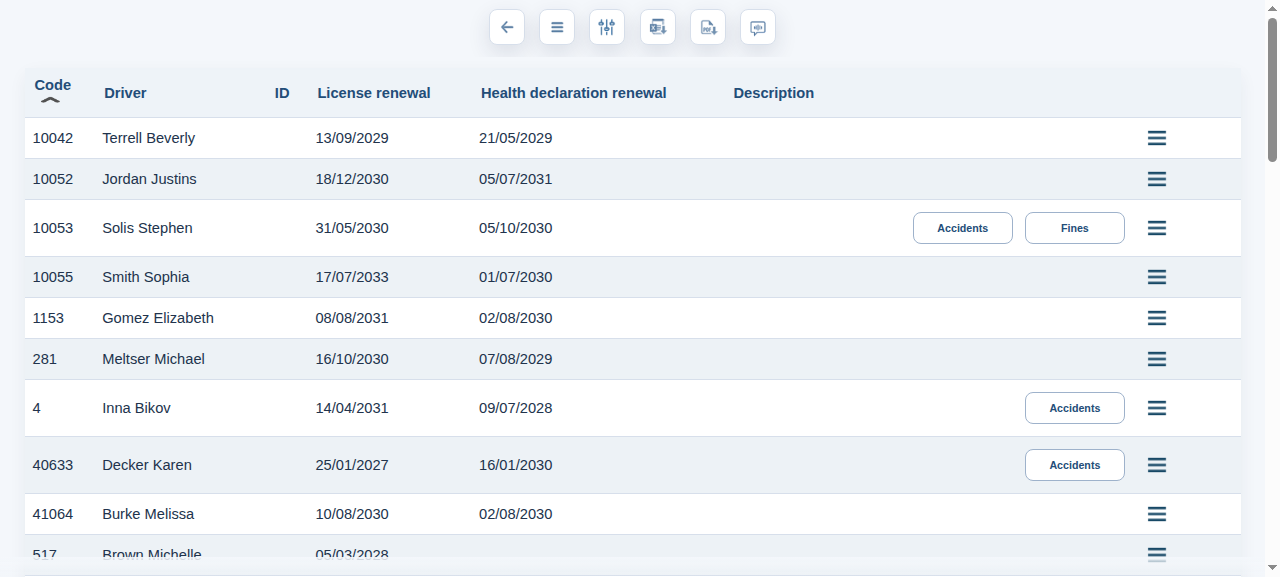This screenshot has width=1280, height=577.
Task: Sort by Code column header
Action: [x=53, y=85]
